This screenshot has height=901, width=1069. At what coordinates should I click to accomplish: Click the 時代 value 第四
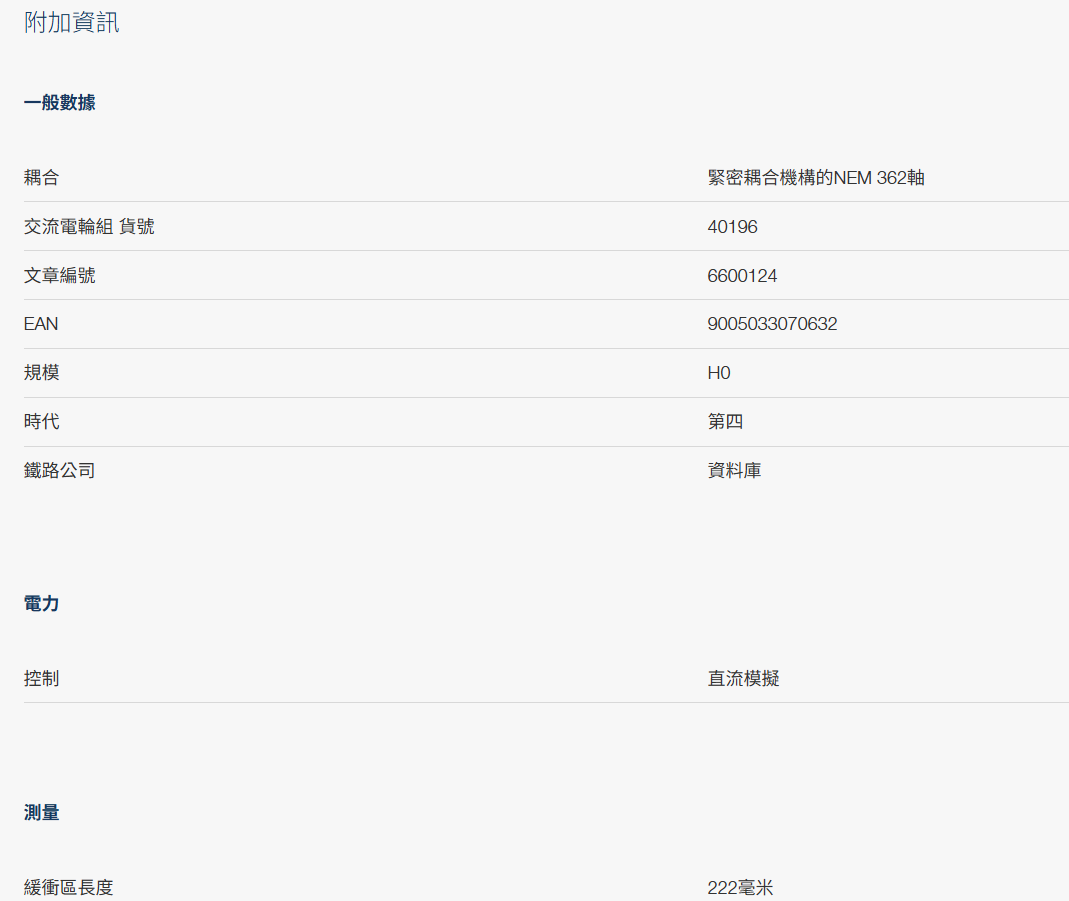pos(725,421)
